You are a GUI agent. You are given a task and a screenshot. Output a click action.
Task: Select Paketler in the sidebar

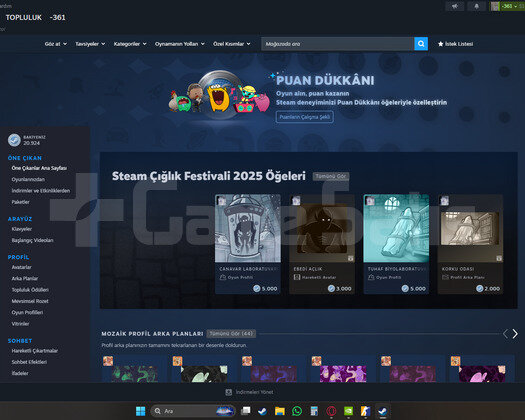20,202
